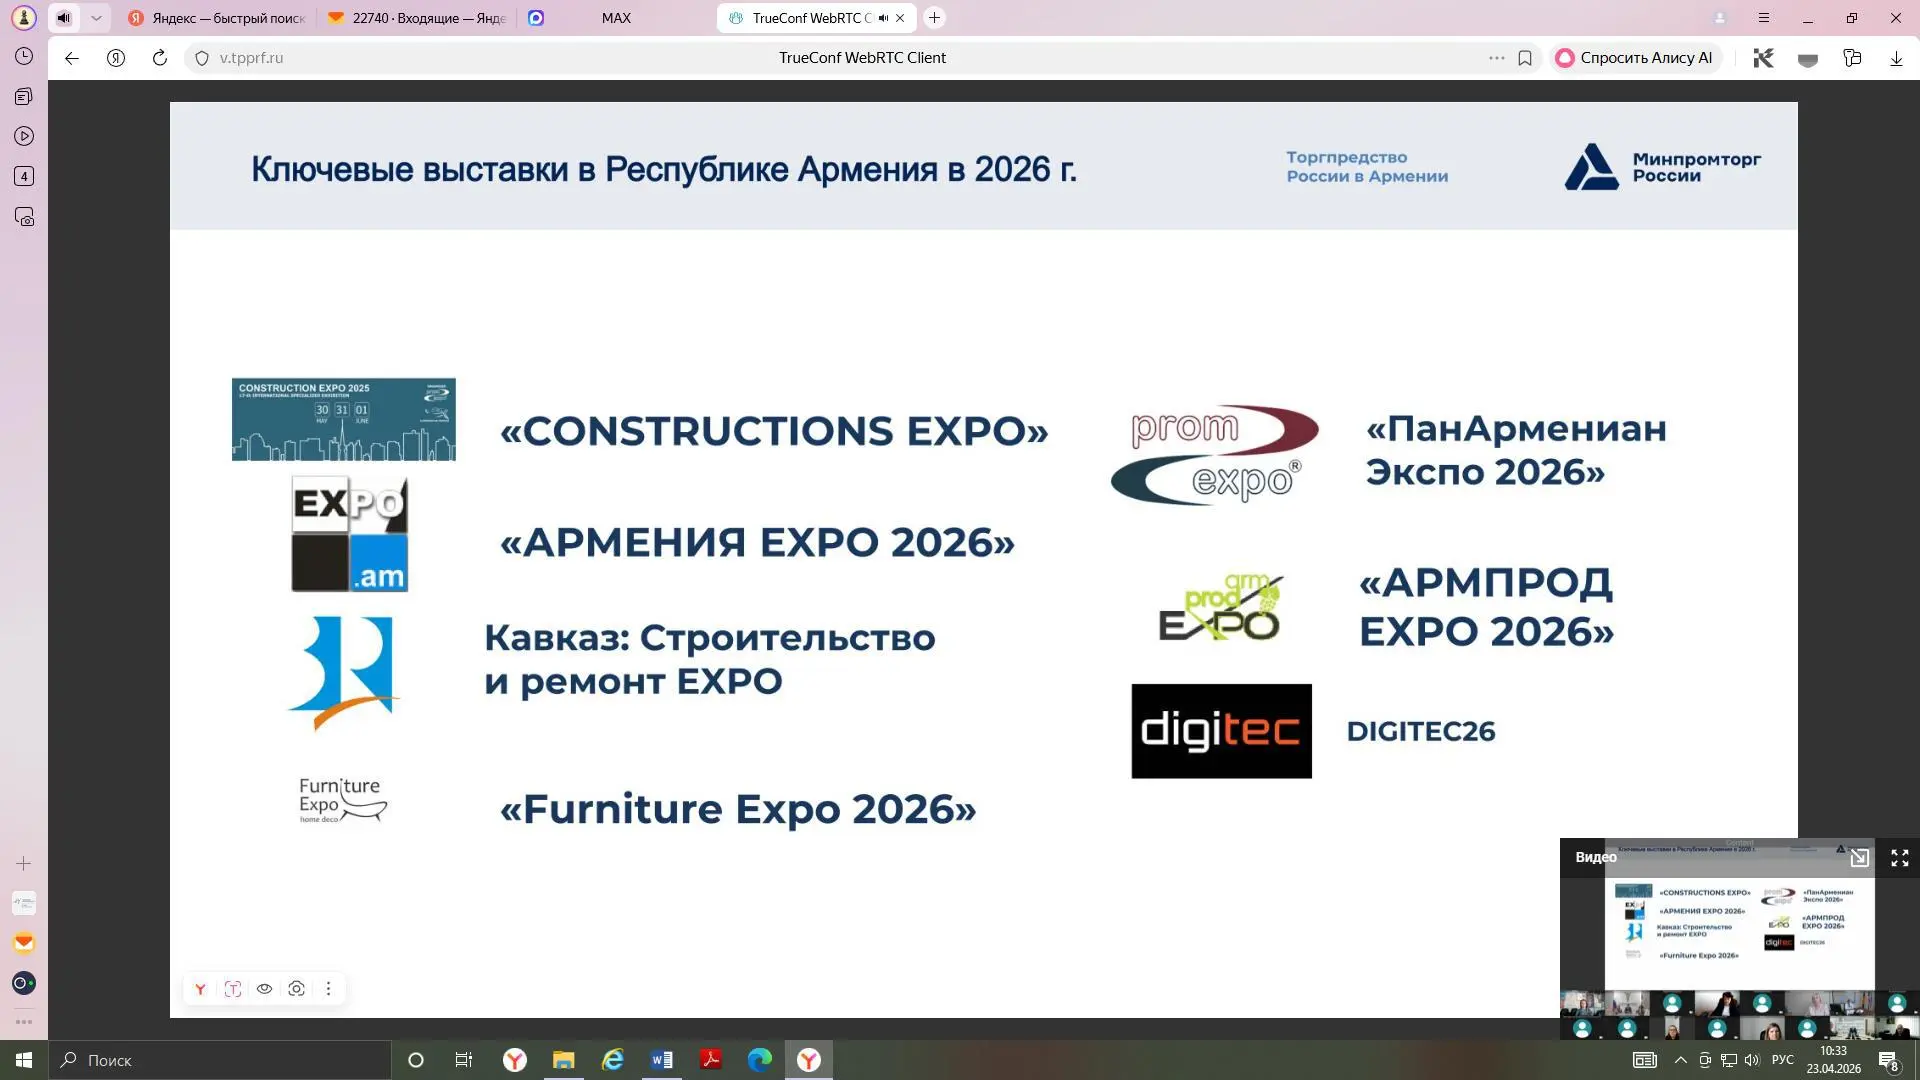Click the Yandex search icon in floating toolbar

tap(201, 989)
